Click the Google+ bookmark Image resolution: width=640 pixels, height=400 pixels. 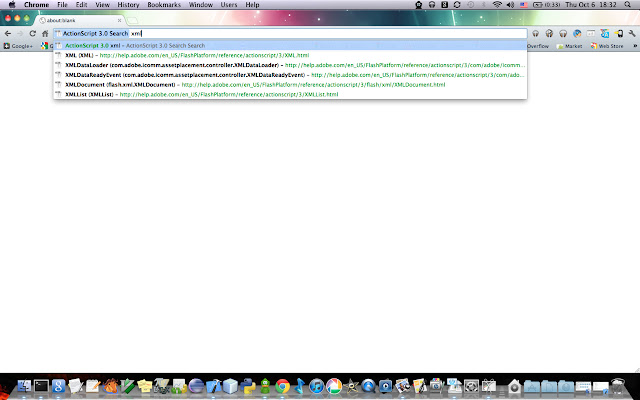click(x=18, y=46)
